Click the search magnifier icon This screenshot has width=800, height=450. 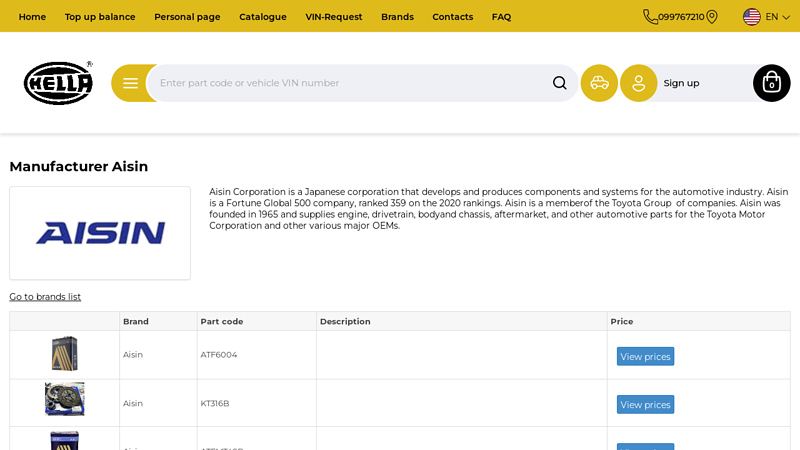pyautogui.click(x=559, y=83)
